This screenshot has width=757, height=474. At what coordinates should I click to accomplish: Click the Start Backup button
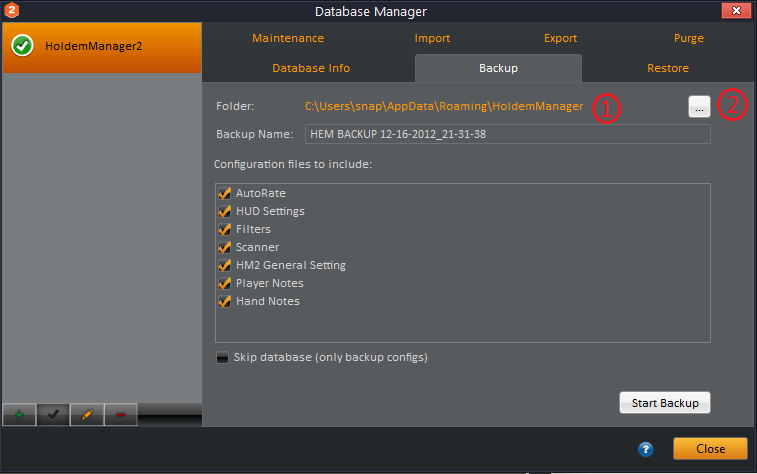665,403
